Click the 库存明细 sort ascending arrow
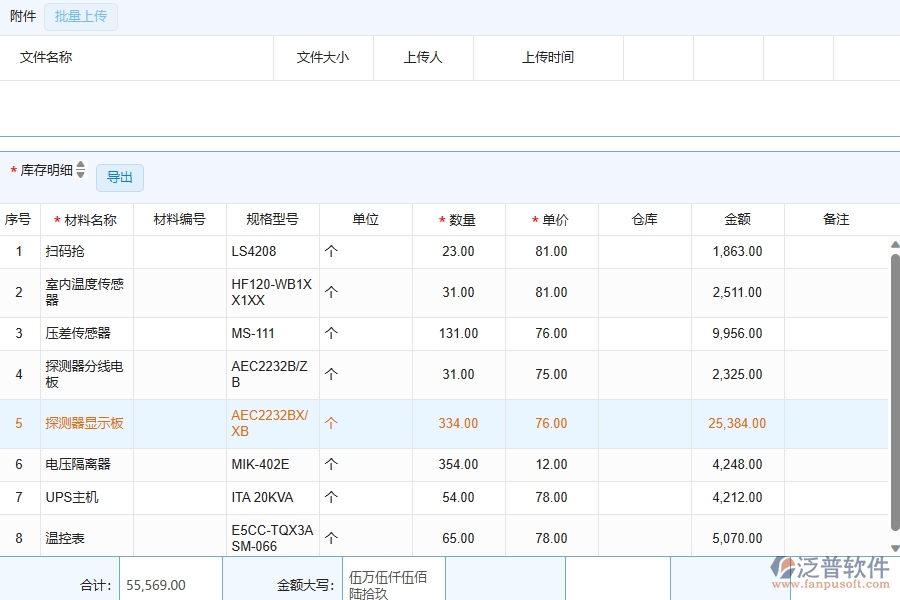This screenshot has height=600, width=900. point(80,166)
